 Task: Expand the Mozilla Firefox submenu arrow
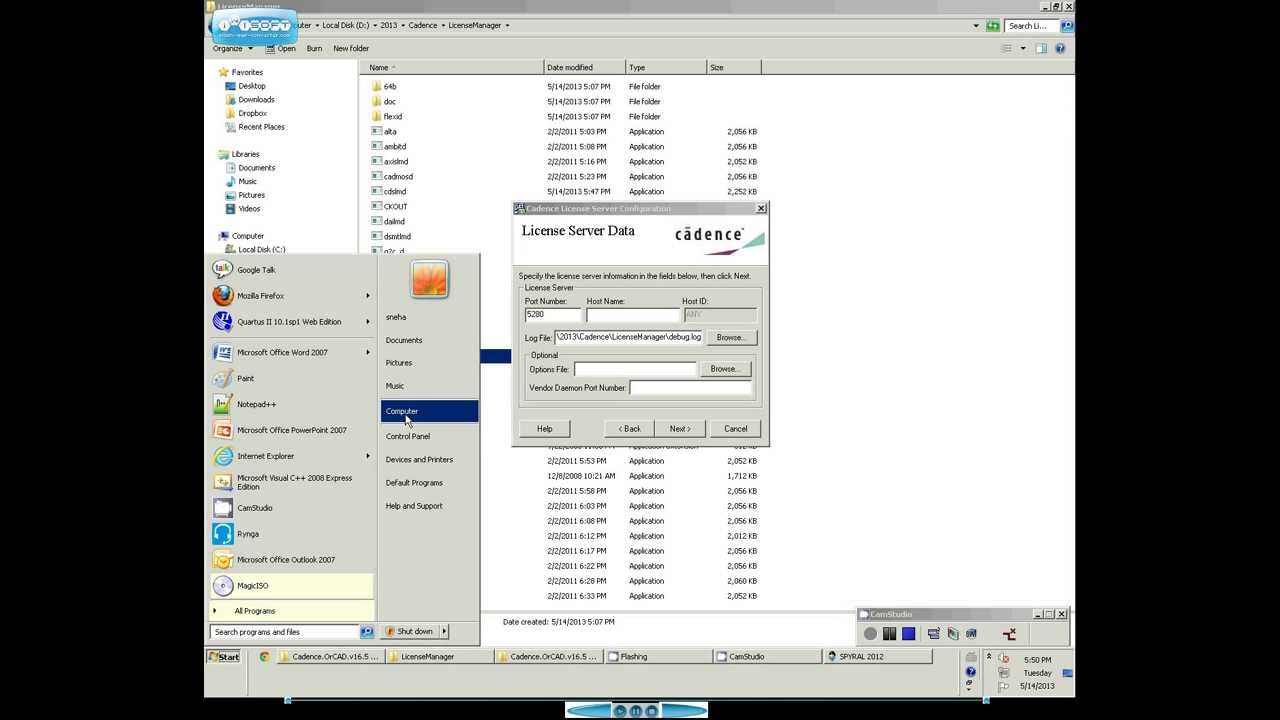(367, 296)
